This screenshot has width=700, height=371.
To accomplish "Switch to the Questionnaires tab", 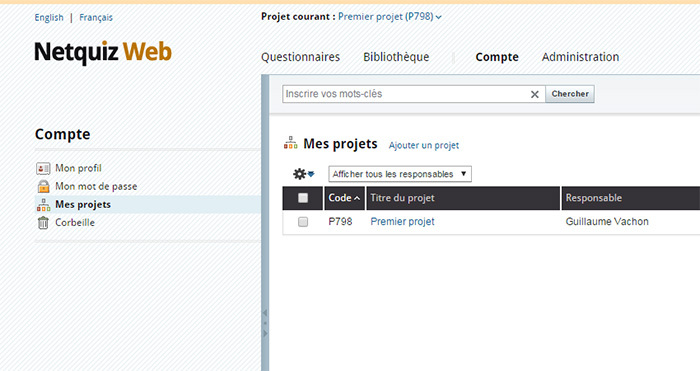I will pyautogui.click(x=300, y=57).
